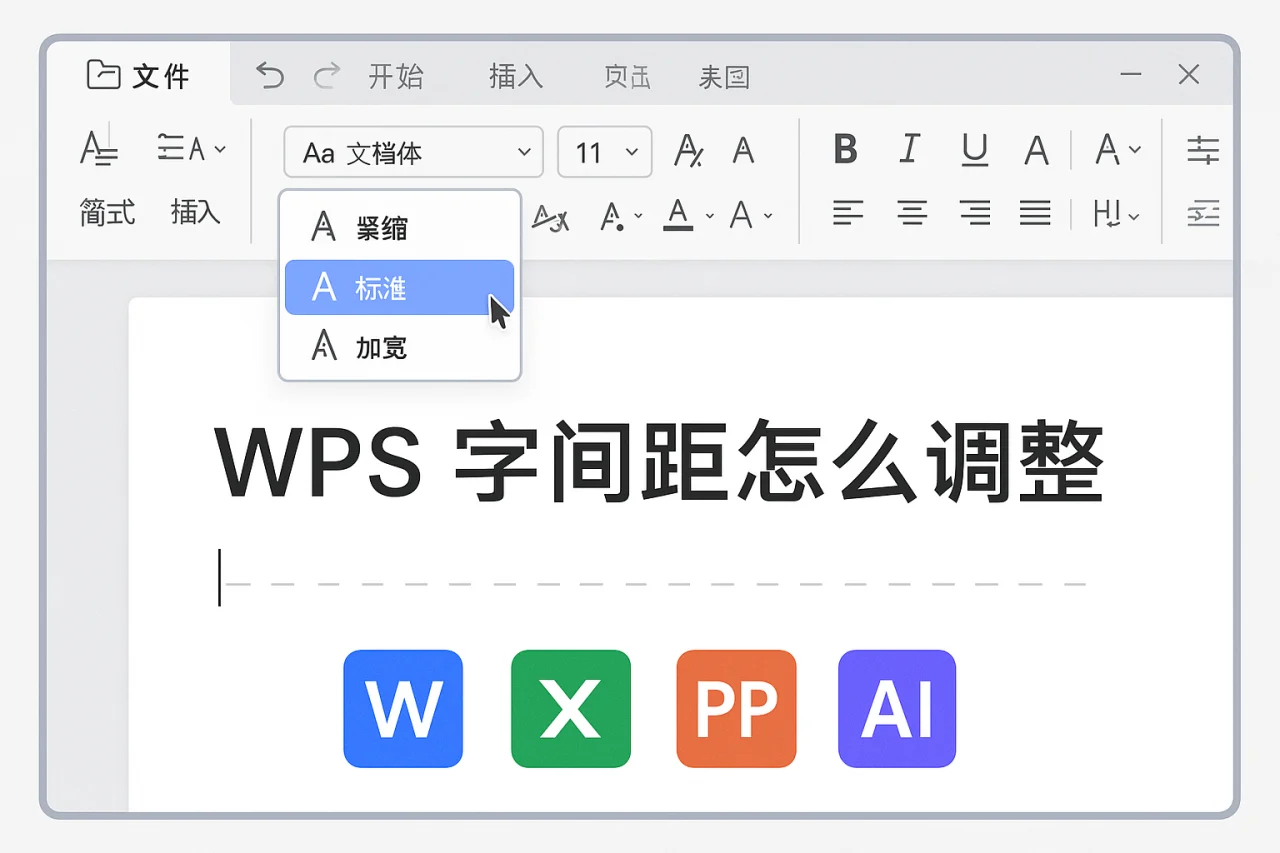Select the right alignment icon

(x=975, y=213)
